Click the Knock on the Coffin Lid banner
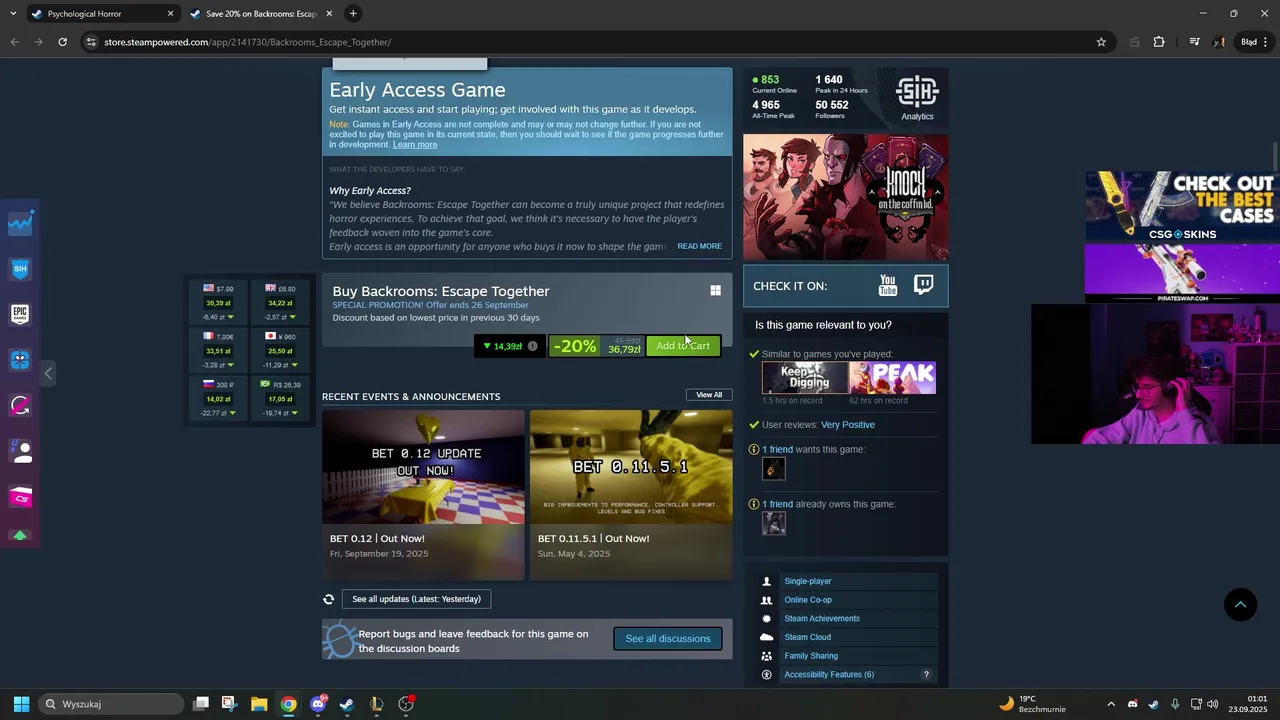 coord(846,197)
